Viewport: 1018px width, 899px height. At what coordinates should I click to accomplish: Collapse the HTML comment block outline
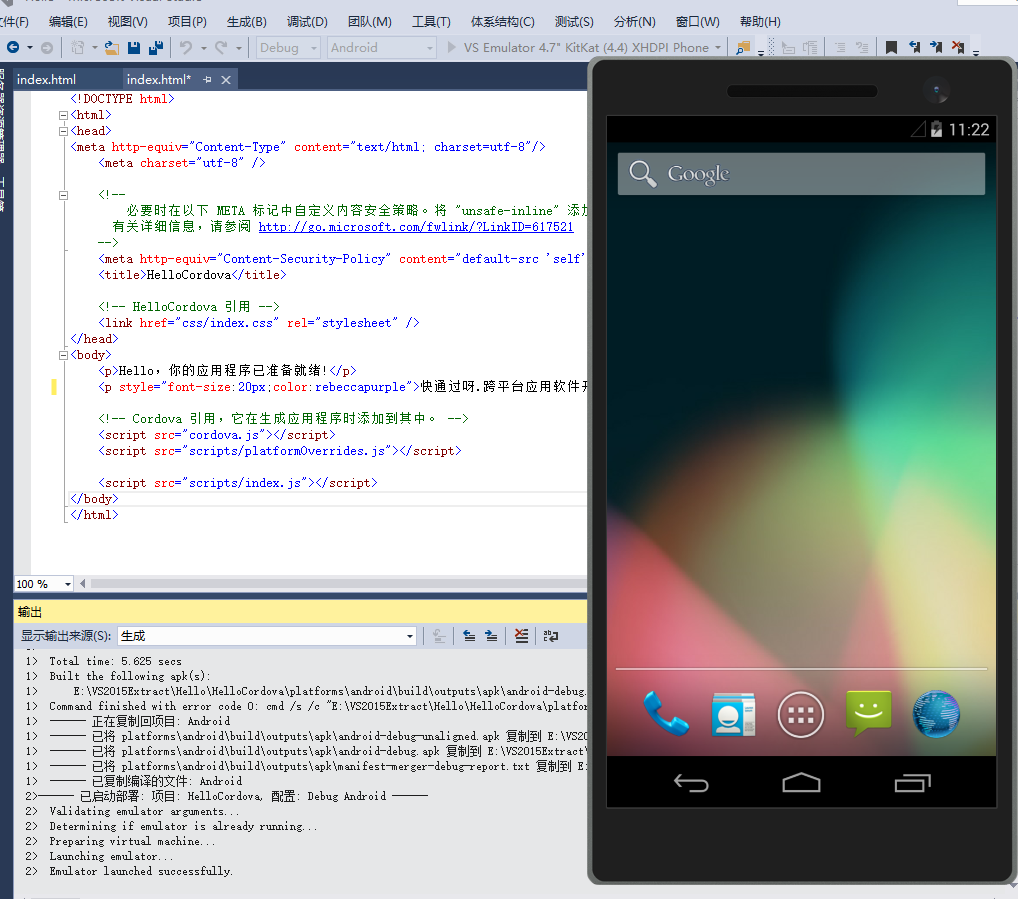click(63, 195)
